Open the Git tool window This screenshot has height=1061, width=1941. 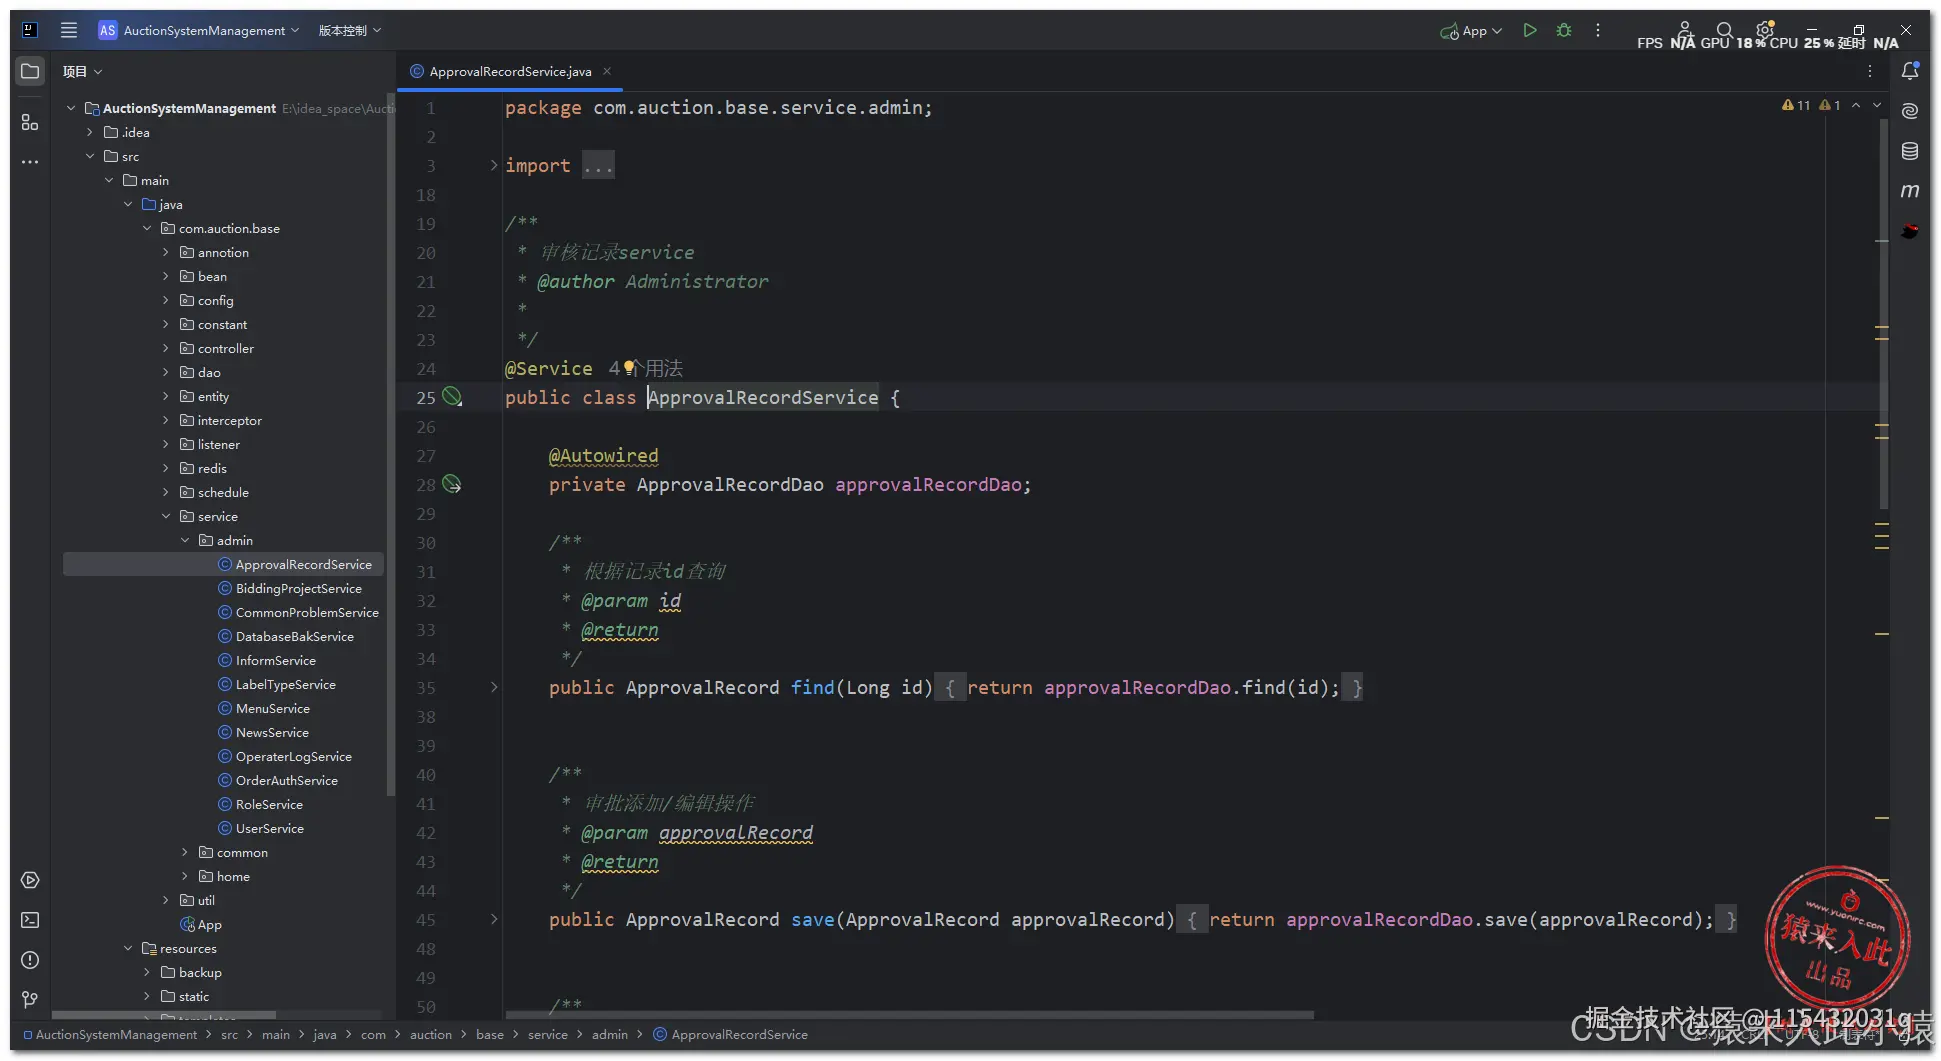click(30, 1000)
